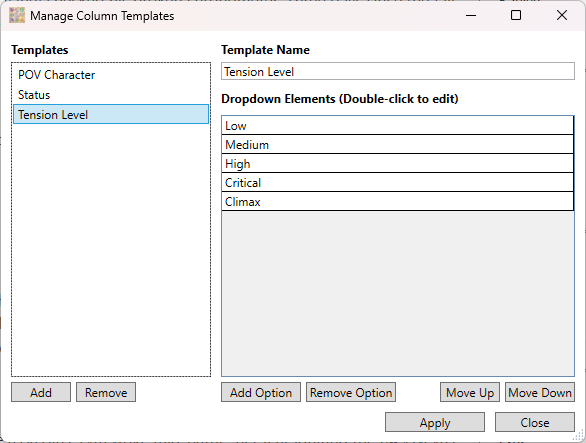The image size is (586, 443).
Task: Maximize the Manage Column Templates window
Action: 516,15
